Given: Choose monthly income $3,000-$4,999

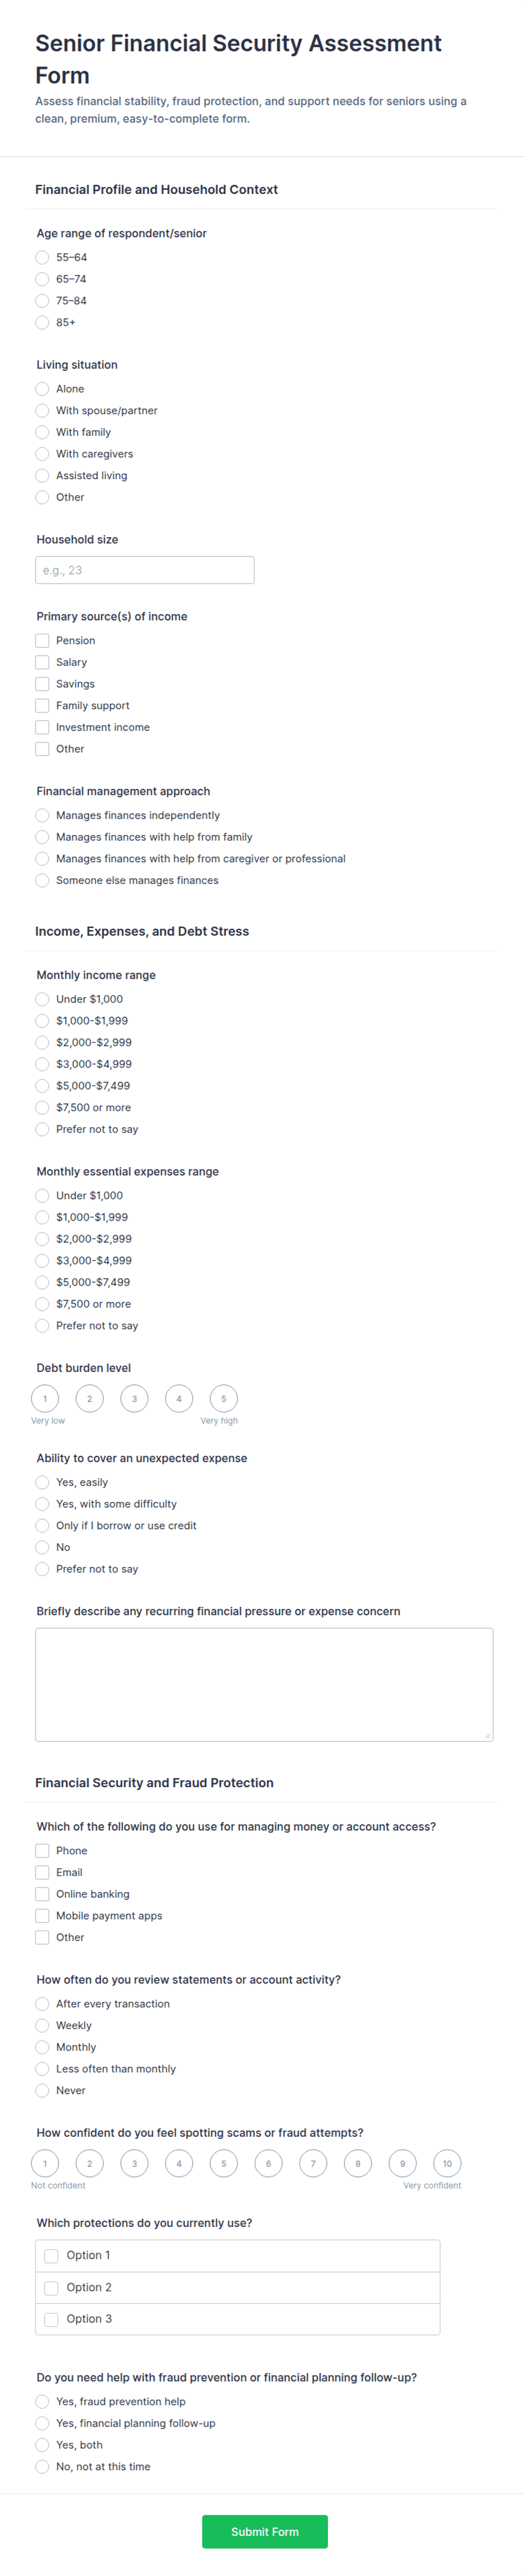Looking at the screenshot, I should (42, 1064).
